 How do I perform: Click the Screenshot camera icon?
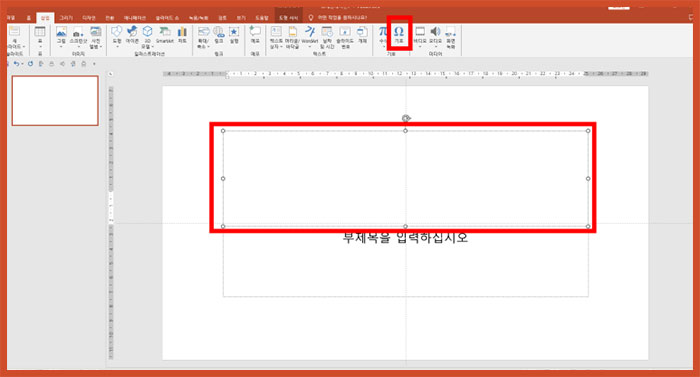pos(78,33)
